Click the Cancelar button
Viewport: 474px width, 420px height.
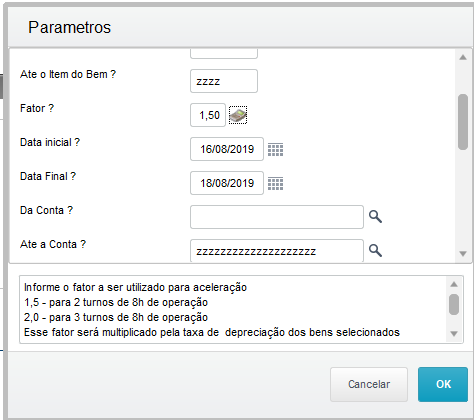point(369,384)
